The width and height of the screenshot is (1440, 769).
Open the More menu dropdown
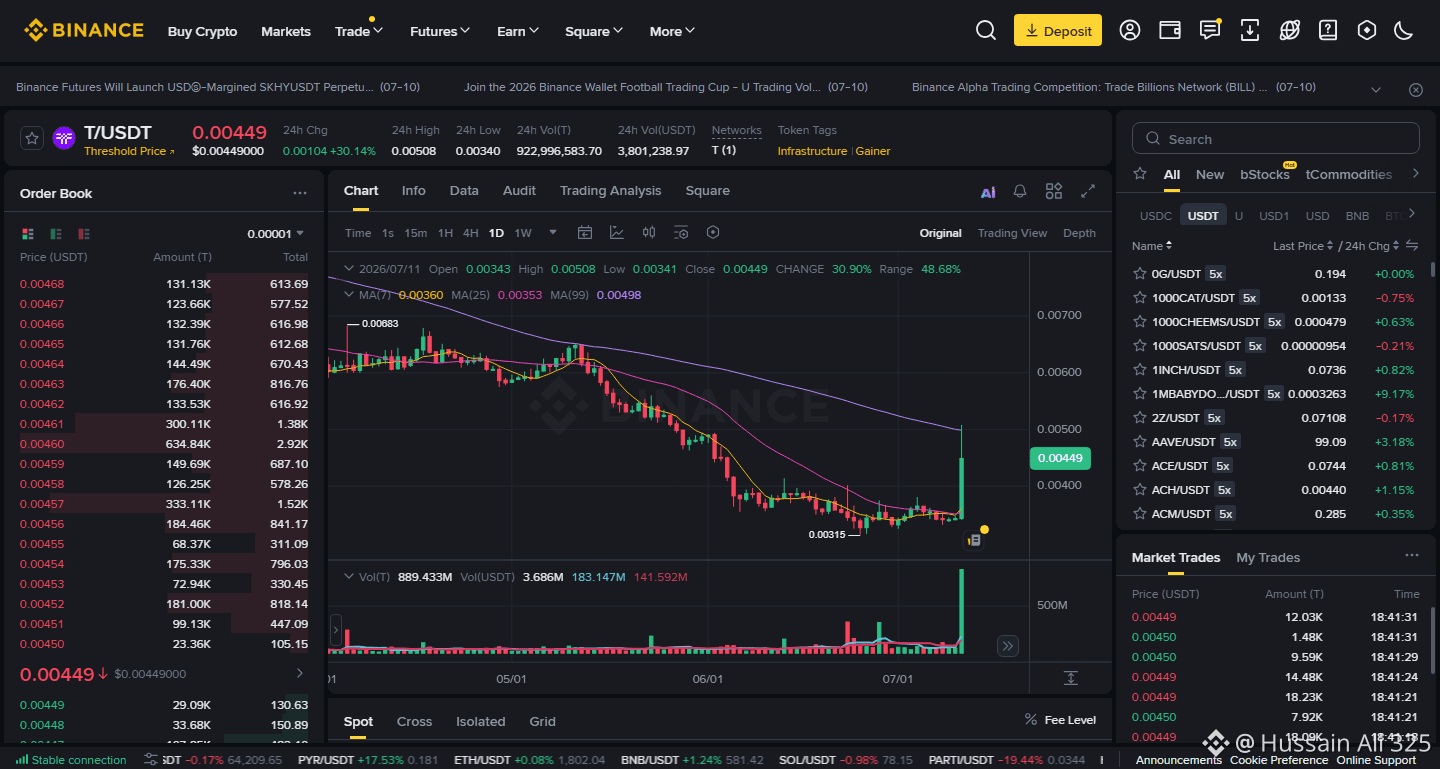pos(672,31)
